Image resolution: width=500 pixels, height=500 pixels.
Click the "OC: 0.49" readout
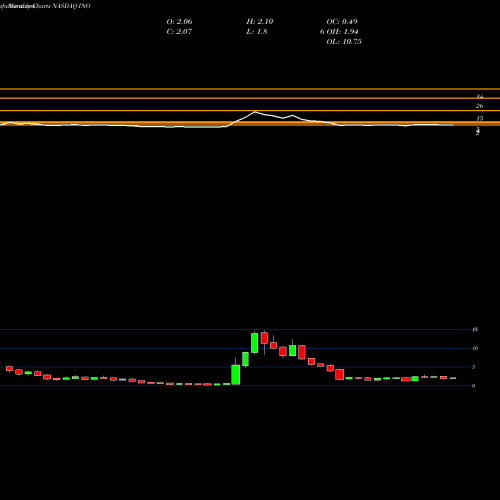pos(342,22)
